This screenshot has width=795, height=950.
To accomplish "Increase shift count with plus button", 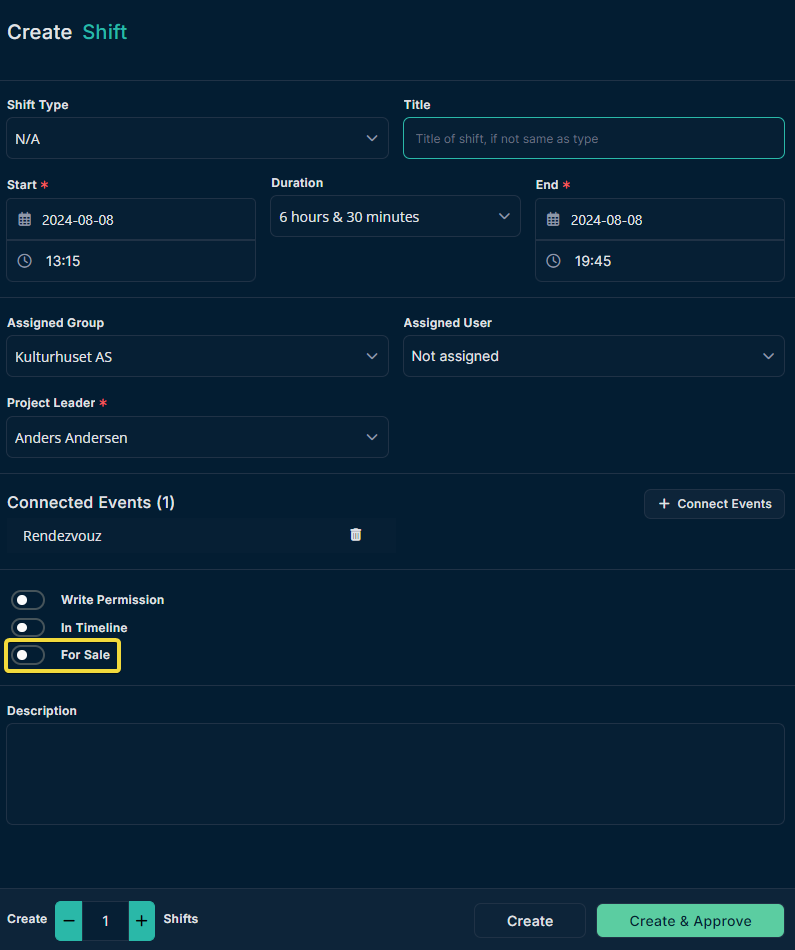I will (x=141, y=921).
